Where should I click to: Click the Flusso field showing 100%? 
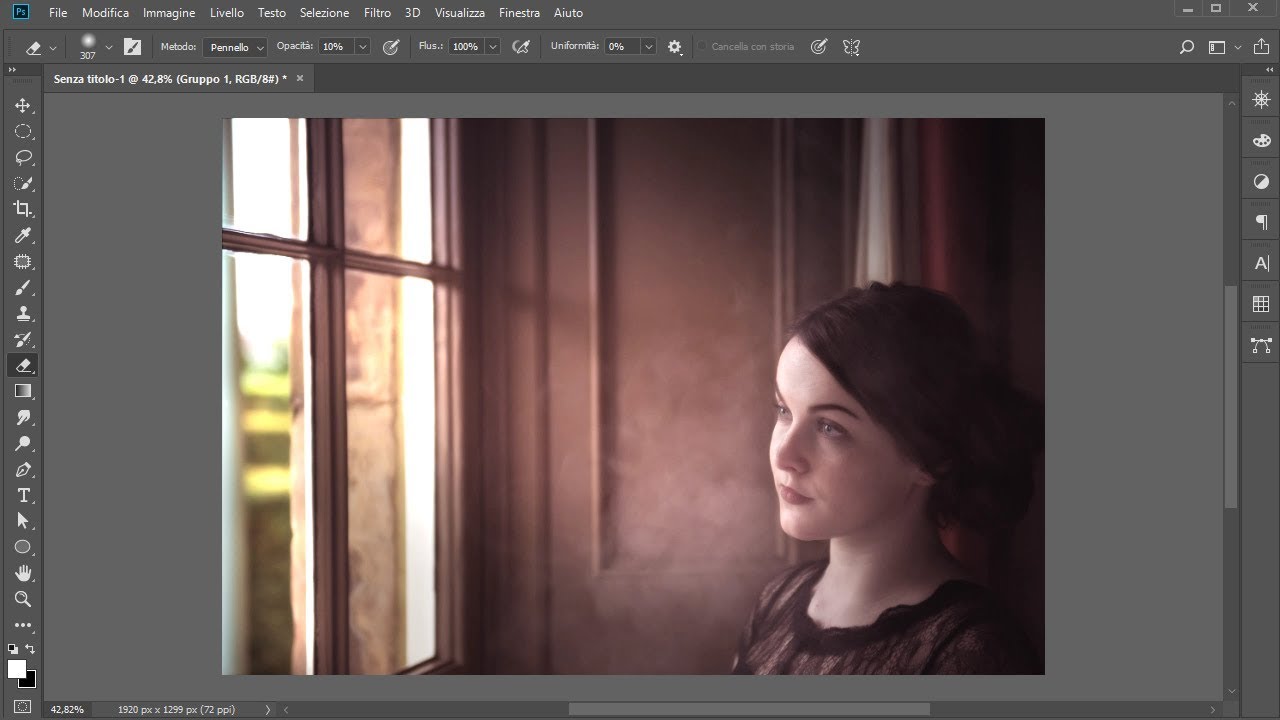466,47
